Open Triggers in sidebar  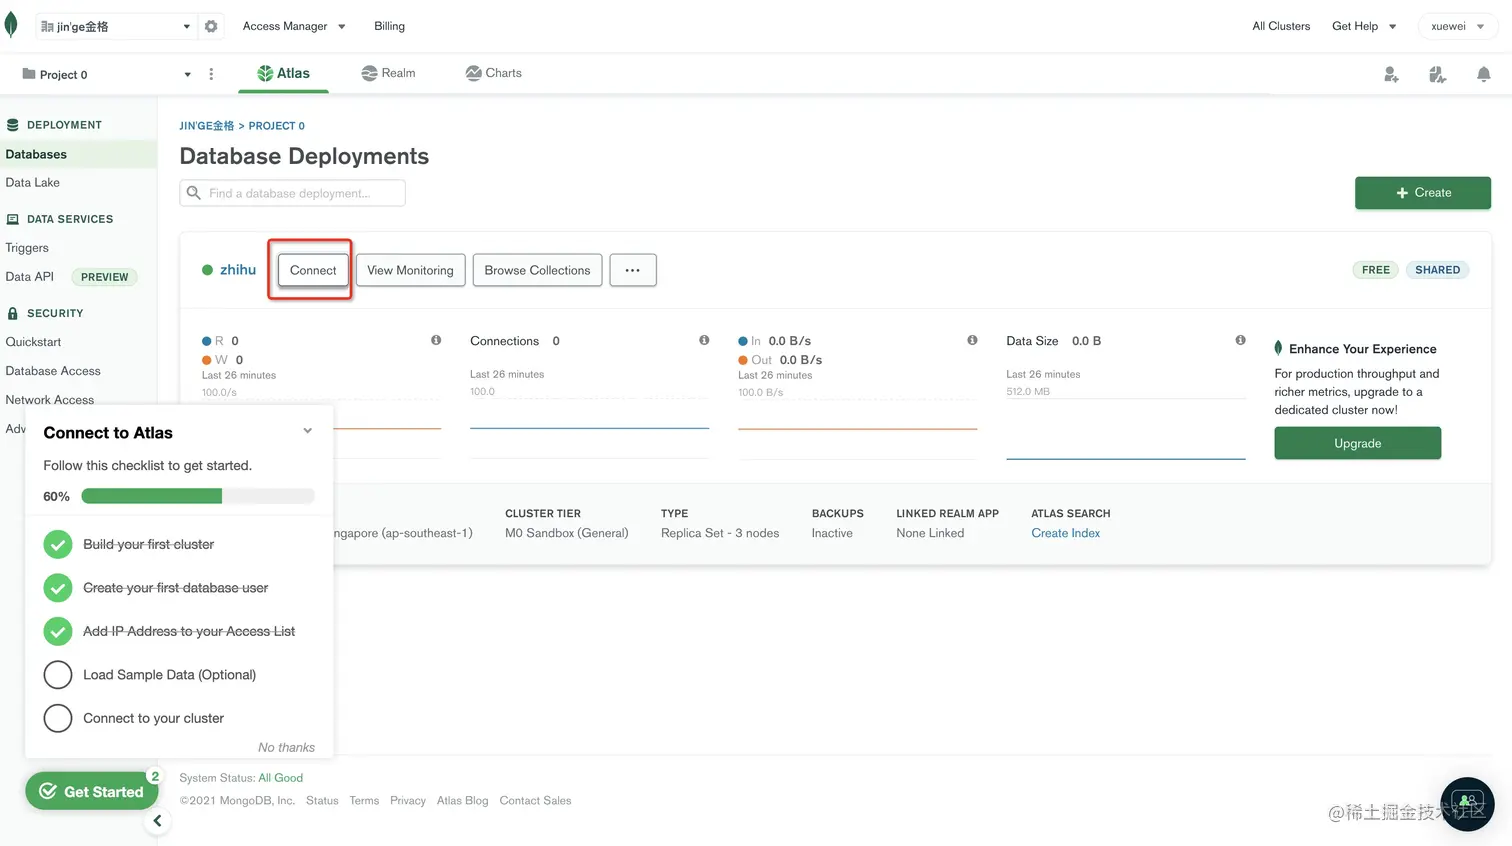click(x=27, y=248)
